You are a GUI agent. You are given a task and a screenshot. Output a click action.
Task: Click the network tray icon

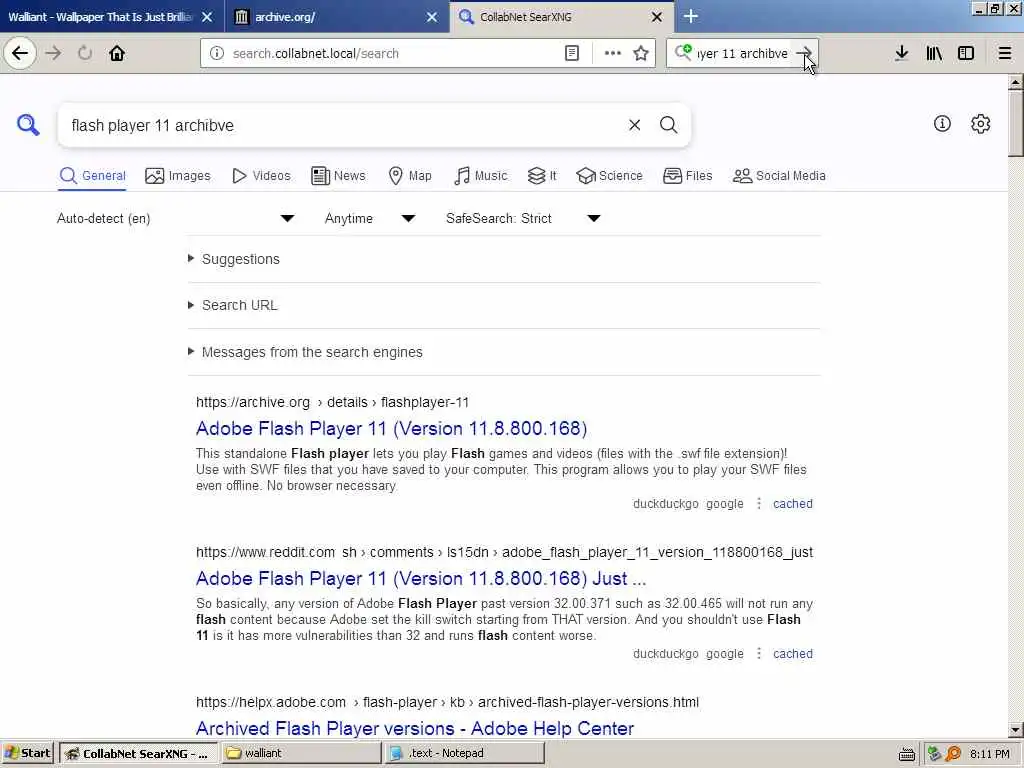click(x=935, y=754)
